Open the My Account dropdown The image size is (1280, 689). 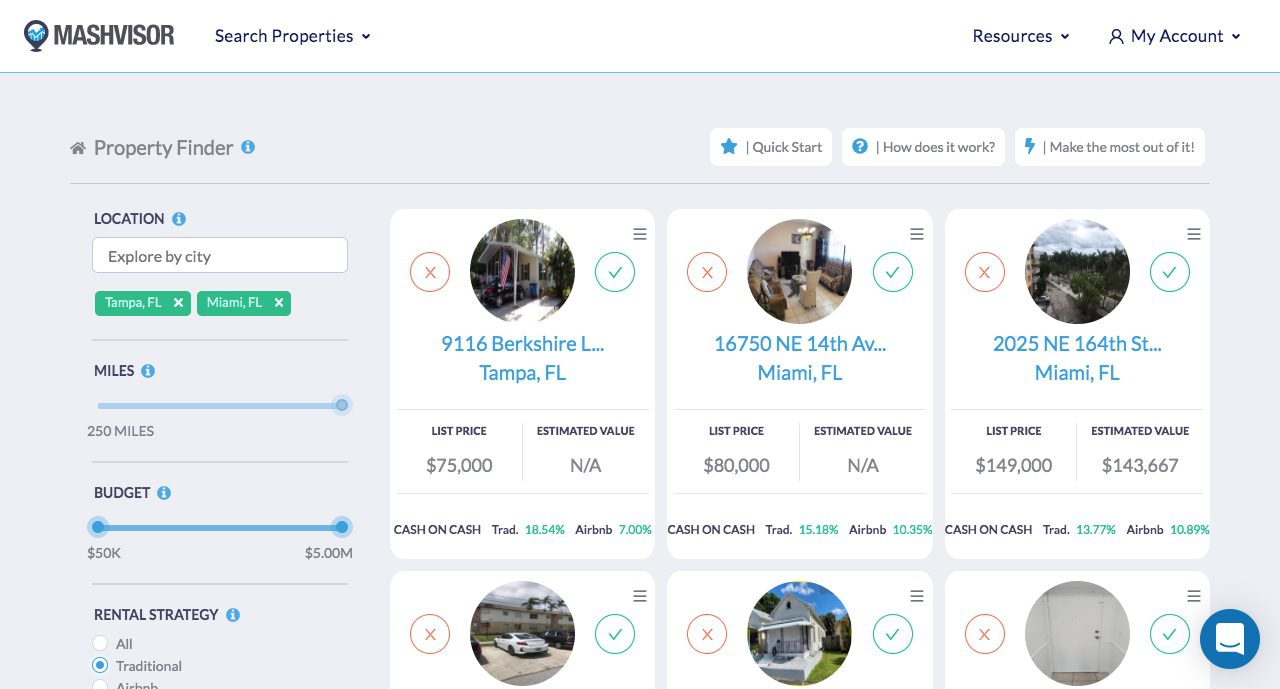(x=1176, y=36)
